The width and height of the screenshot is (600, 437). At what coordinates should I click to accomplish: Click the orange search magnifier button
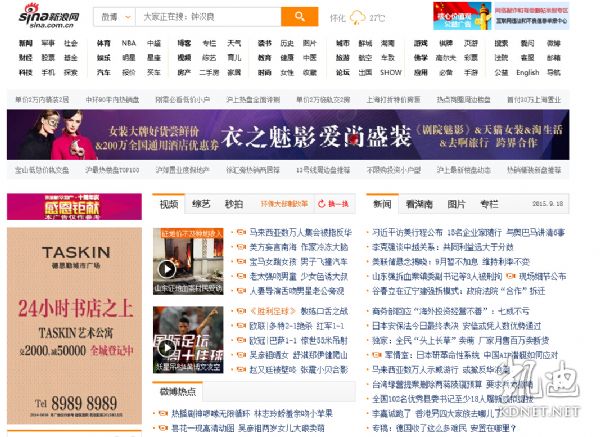(x=300, y=17)
